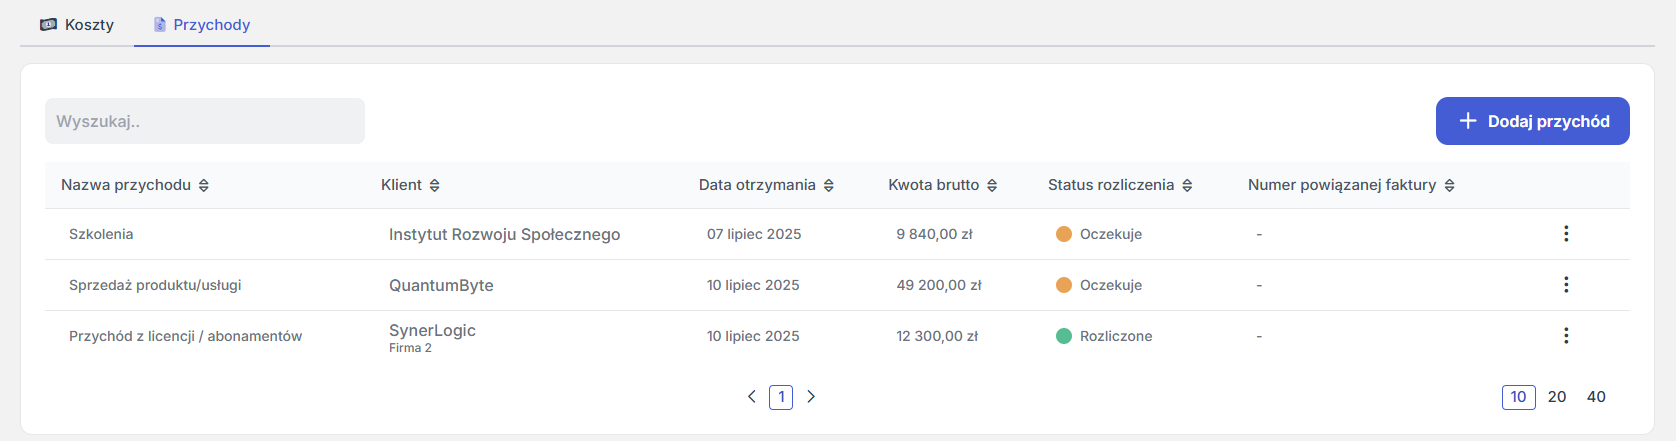Sort by Data otrzymania arrows
This screenshot has height=441, width=1676.
pyautogui.click(x=829, y=185)
